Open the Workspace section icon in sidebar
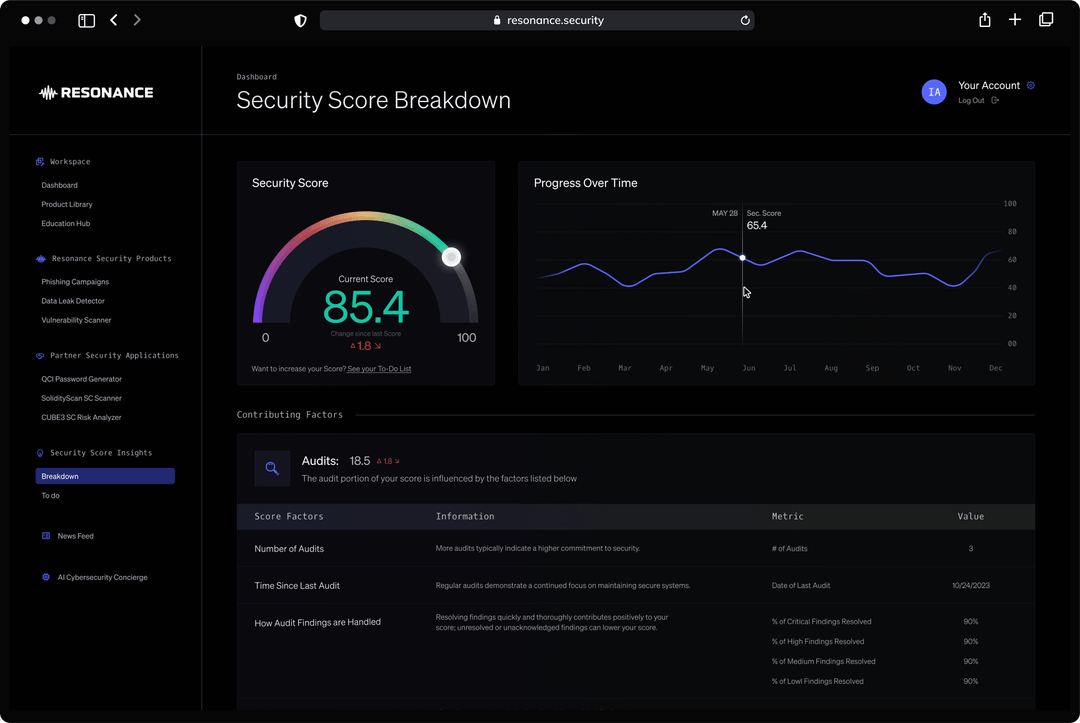The height and width of the screenshot is (723, 1080). coord(38,161)
